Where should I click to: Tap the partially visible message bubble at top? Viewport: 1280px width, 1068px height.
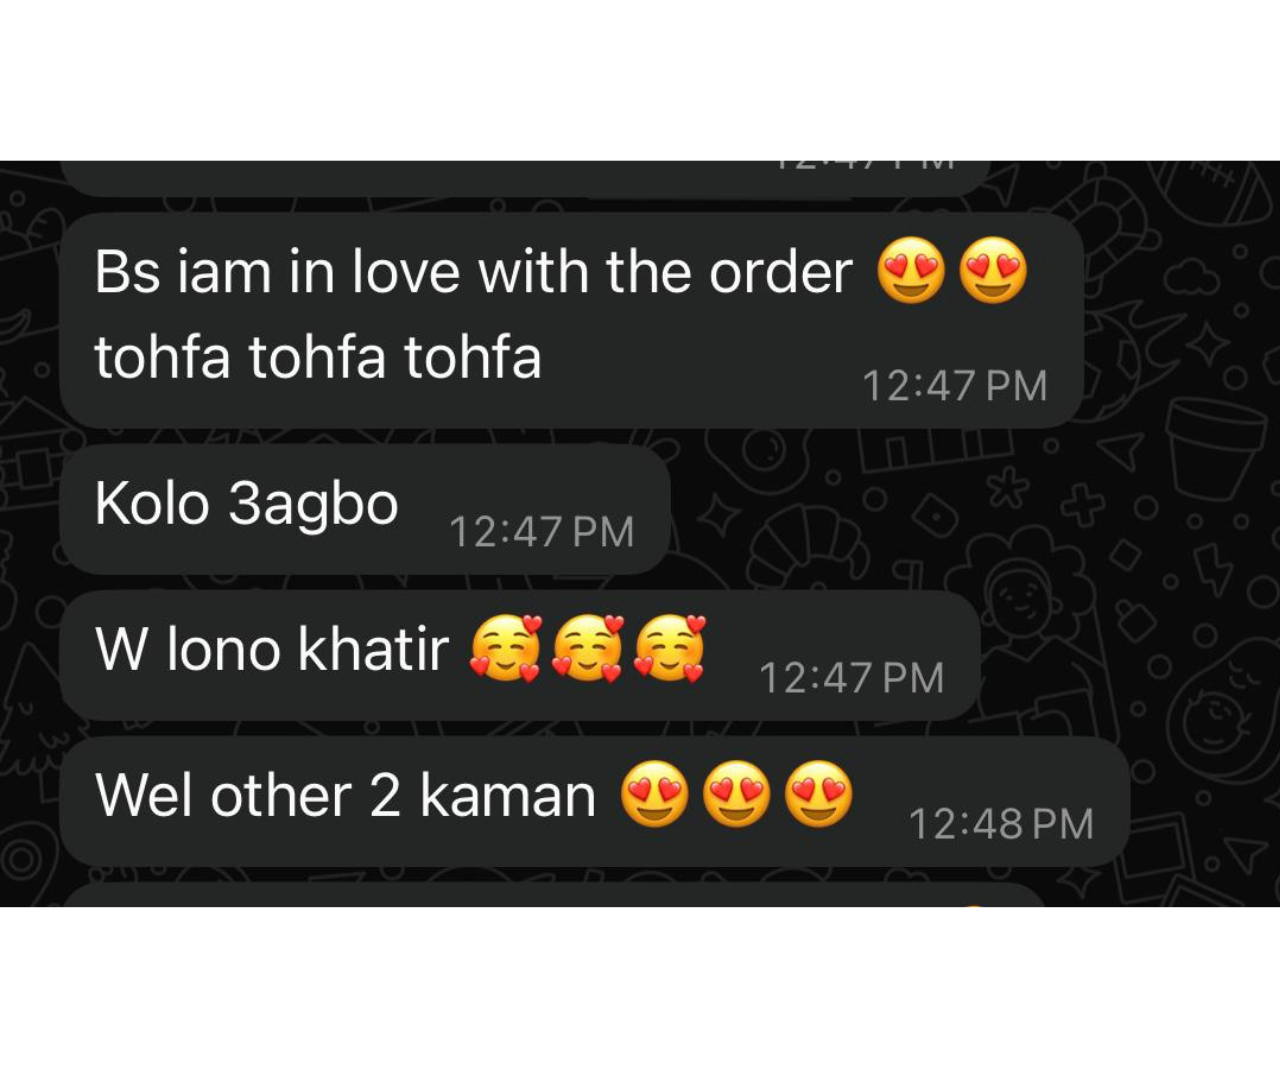click(x=524, y=178)
